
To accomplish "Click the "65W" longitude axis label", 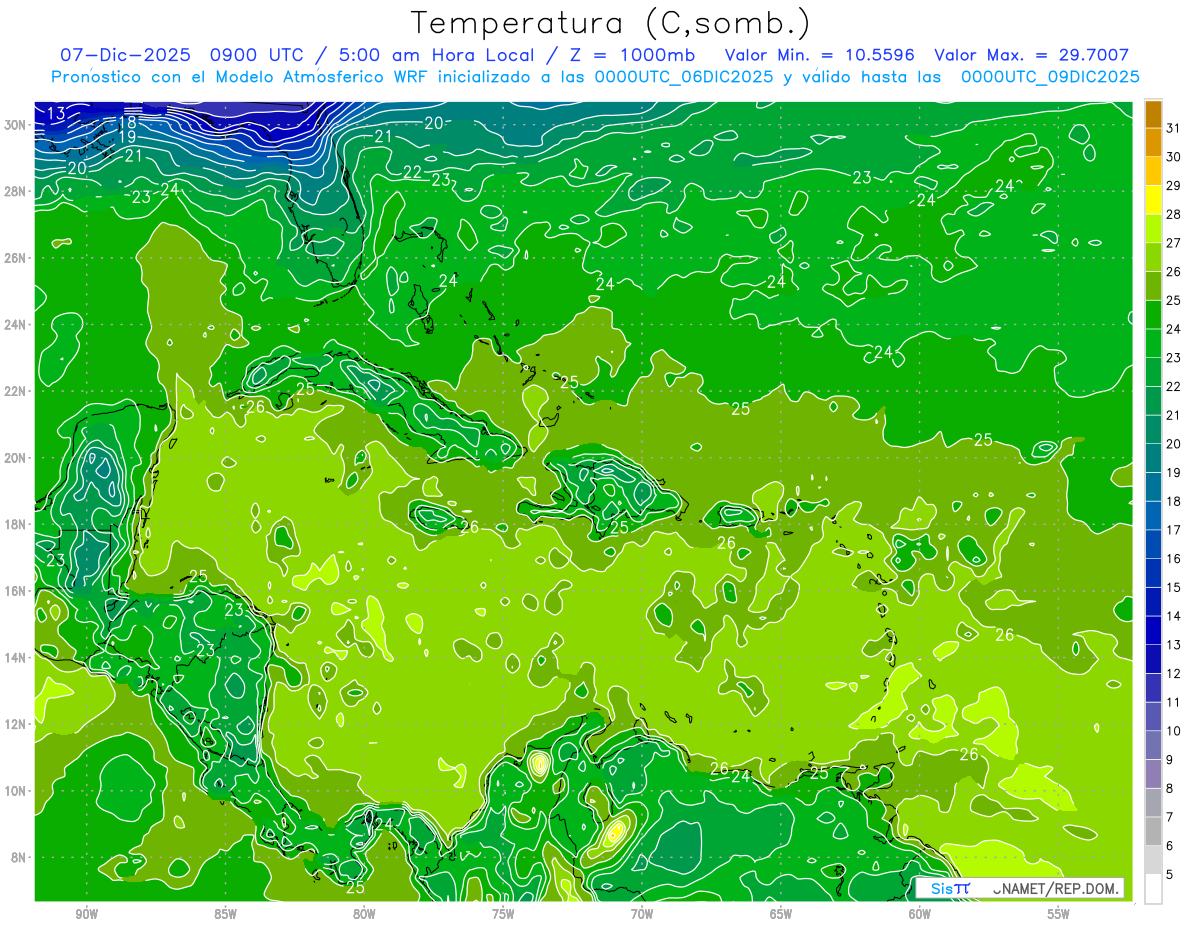I will point(781,914).
